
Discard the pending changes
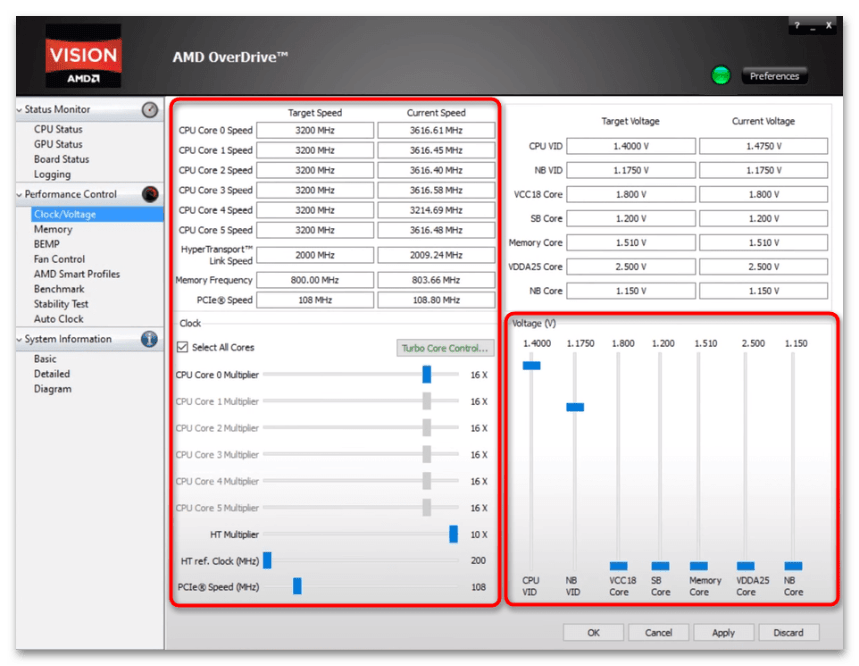[x=789, y=633]
